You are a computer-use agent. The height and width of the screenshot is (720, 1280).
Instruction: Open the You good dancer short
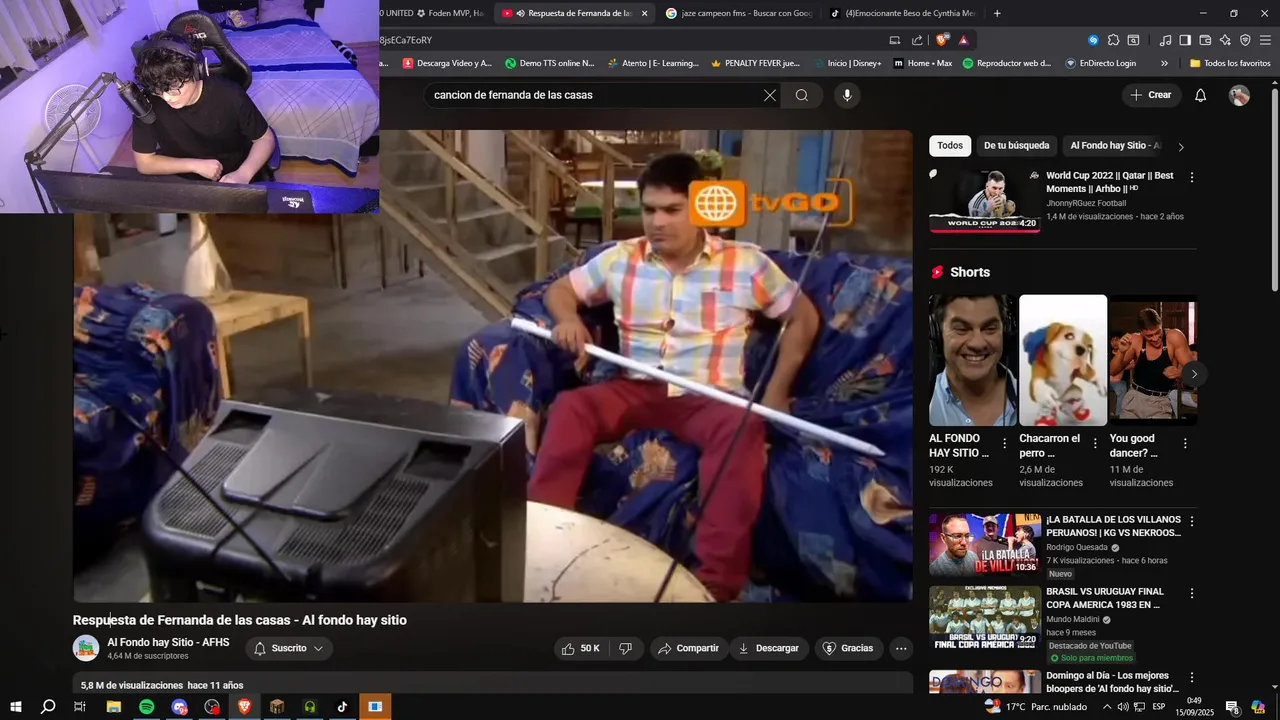[x=1152, y=360]
